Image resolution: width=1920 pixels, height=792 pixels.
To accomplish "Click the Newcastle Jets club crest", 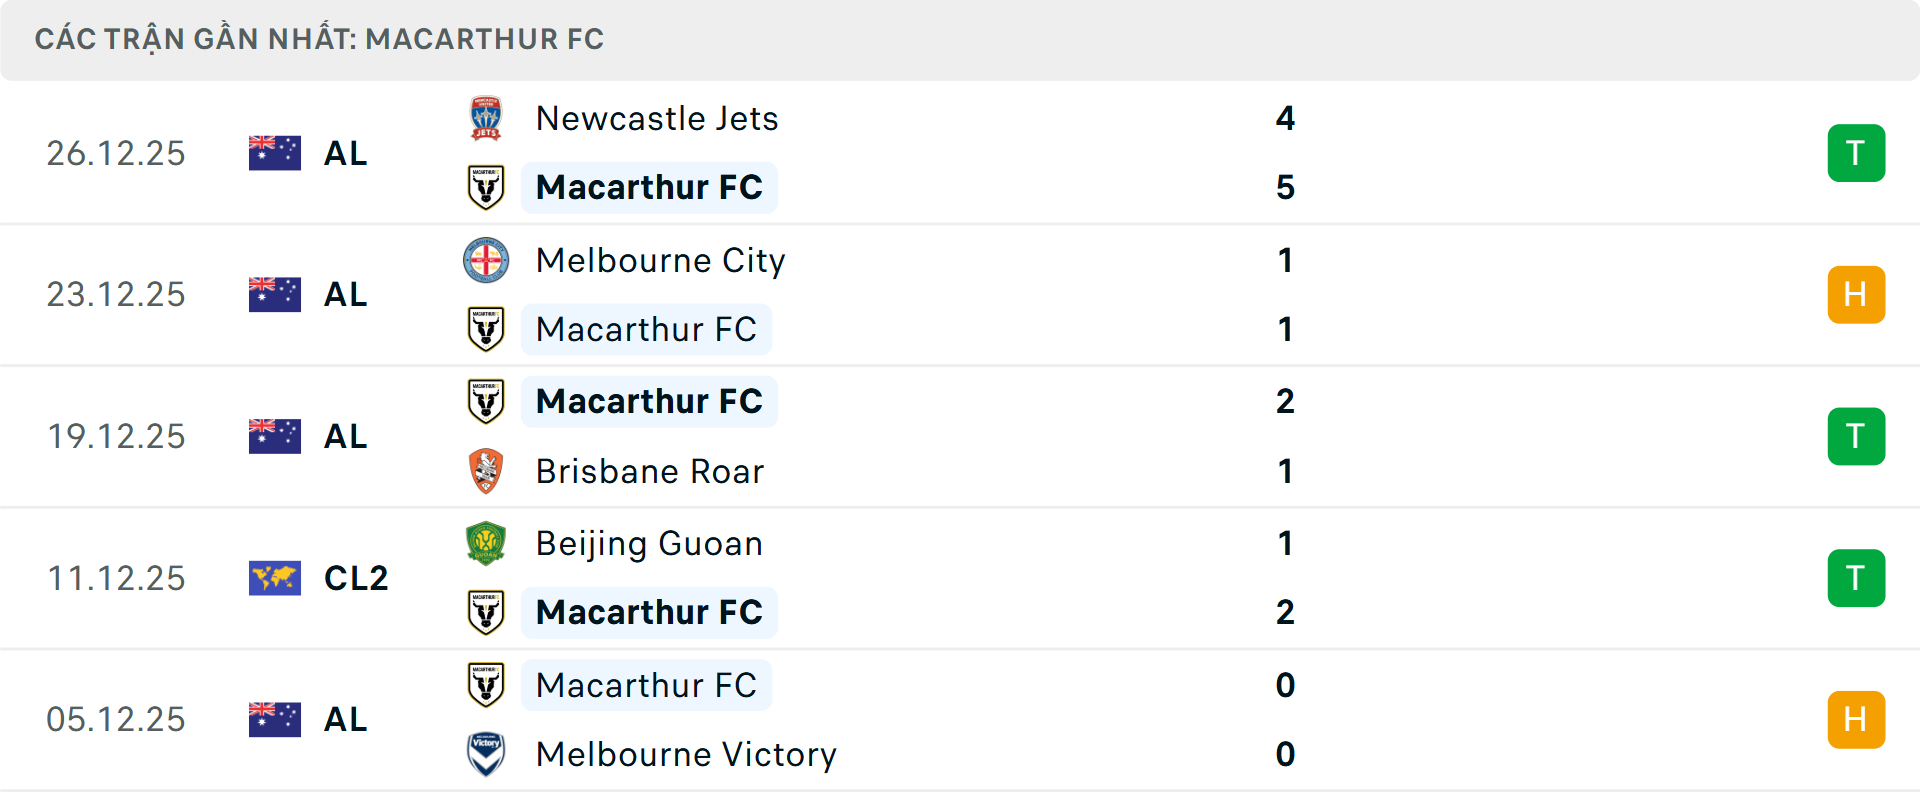I will 486,118.
